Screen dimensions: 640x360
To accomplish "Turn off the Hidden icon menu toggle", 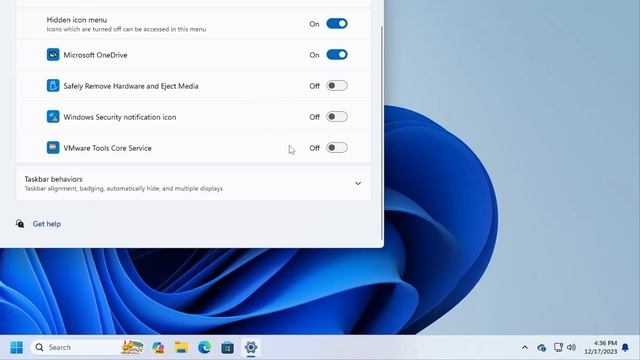I will [337, 24].
